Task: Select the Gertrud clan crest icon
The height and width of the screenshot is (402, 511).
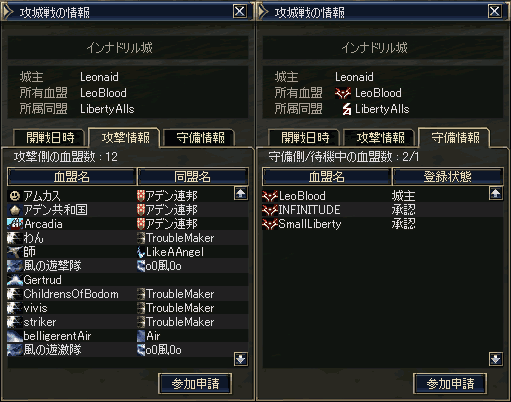Action: (x=15, y=280)
